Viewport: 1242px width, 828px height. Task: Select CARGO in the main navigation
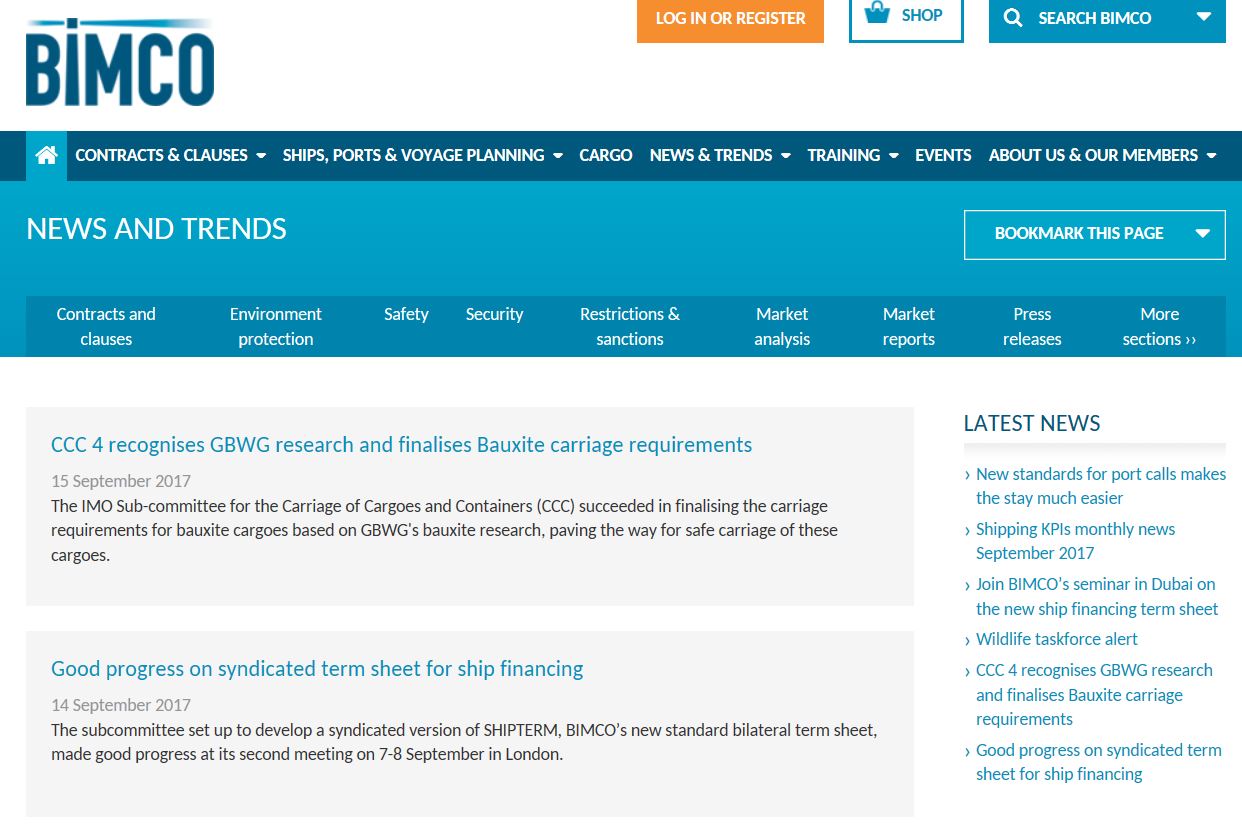point(605,155)
